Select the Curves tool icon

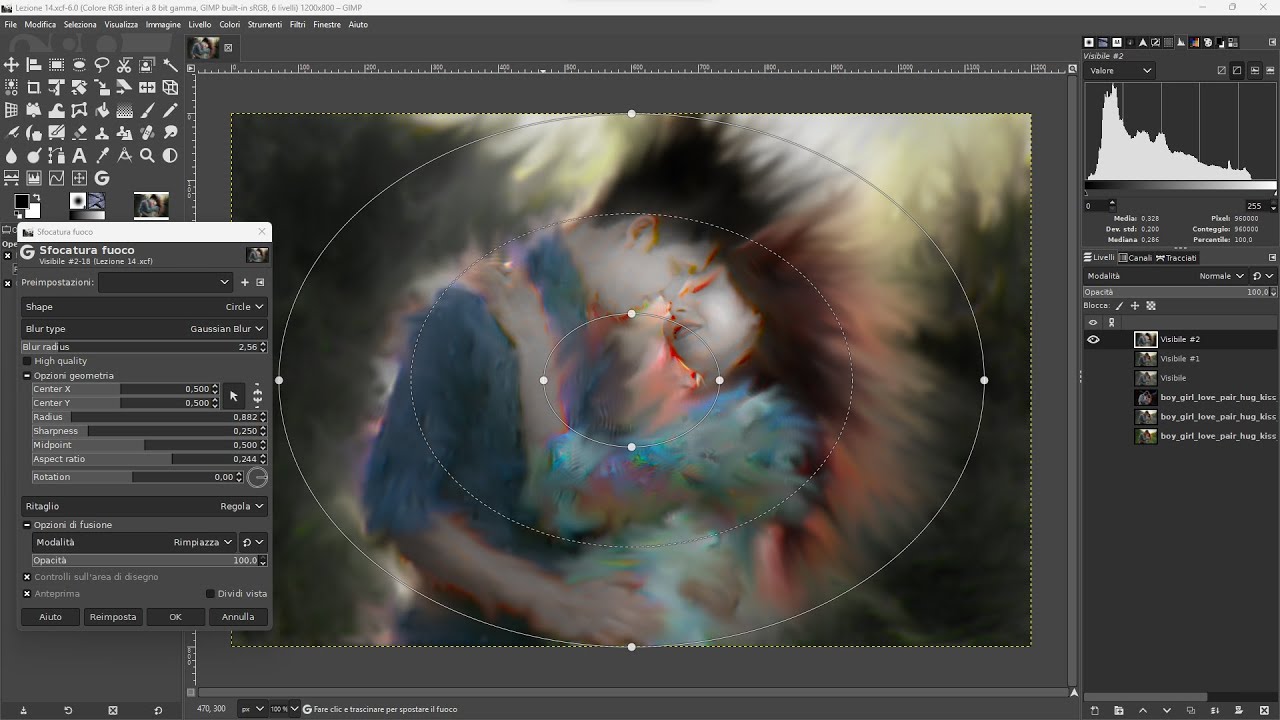click(56, 178)
